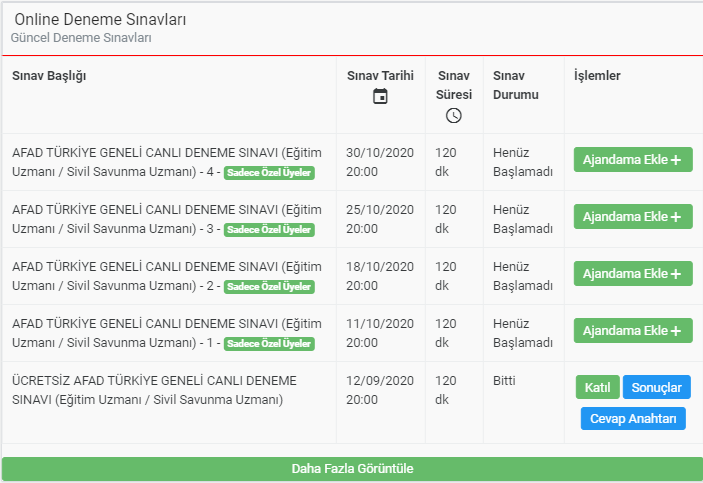703x483 pixels.
Task: Click Henüz Başlamadı status of 30/10/2020 exam
Action: coord(523,162)
